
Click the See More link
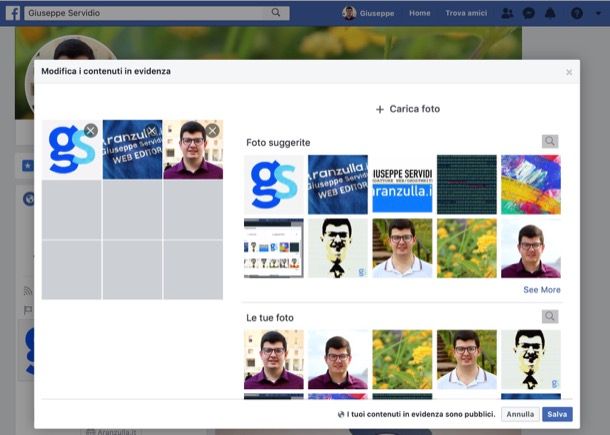point(542,290)
